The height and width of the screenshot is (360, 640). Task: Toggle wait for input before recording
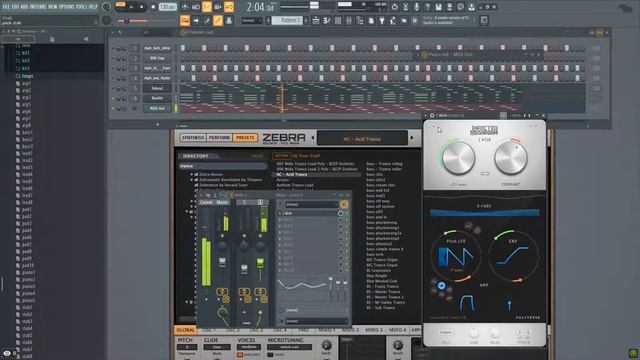[x=196, y=7]
